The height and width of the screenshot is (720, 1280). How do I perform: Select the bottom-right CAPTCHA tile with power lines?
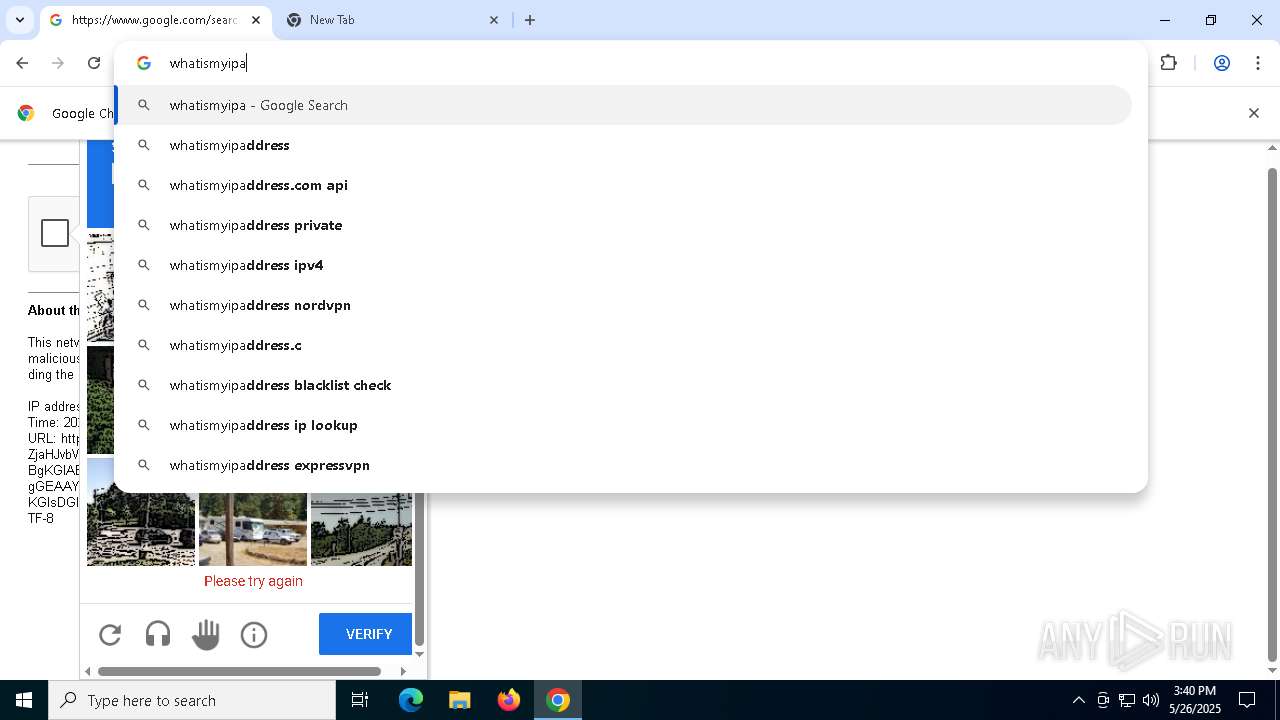[x=361, y=529]
